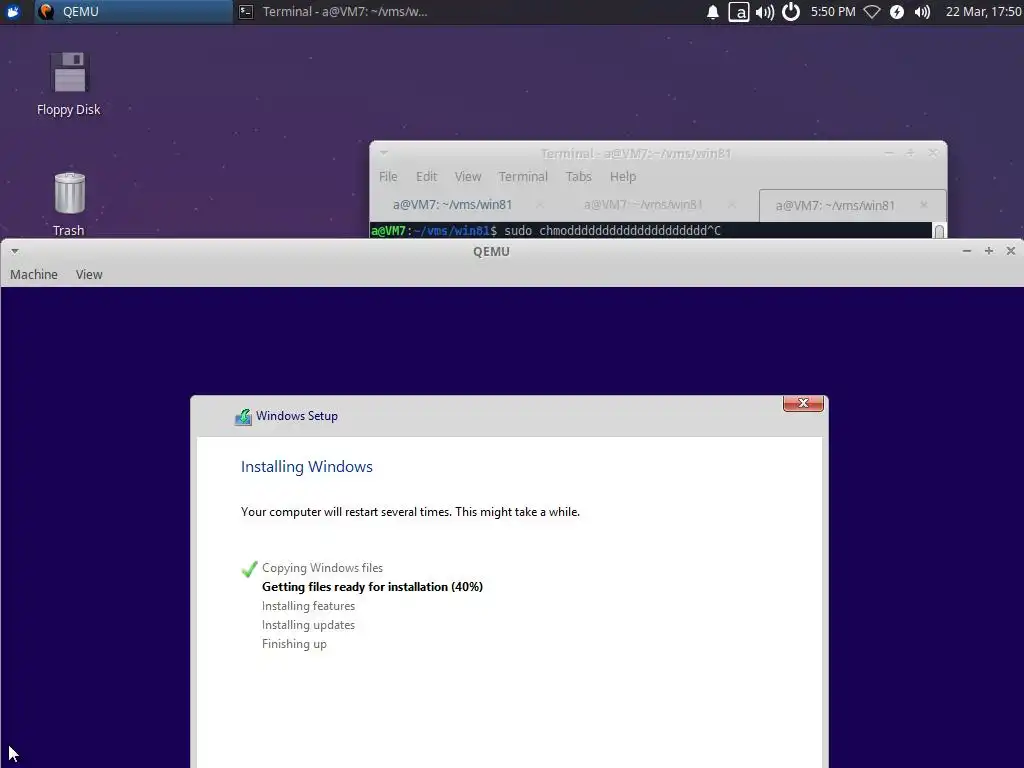Switch to the second terminal tab
The height and width of the screenshot is (768, 1024).
[643, 204]
